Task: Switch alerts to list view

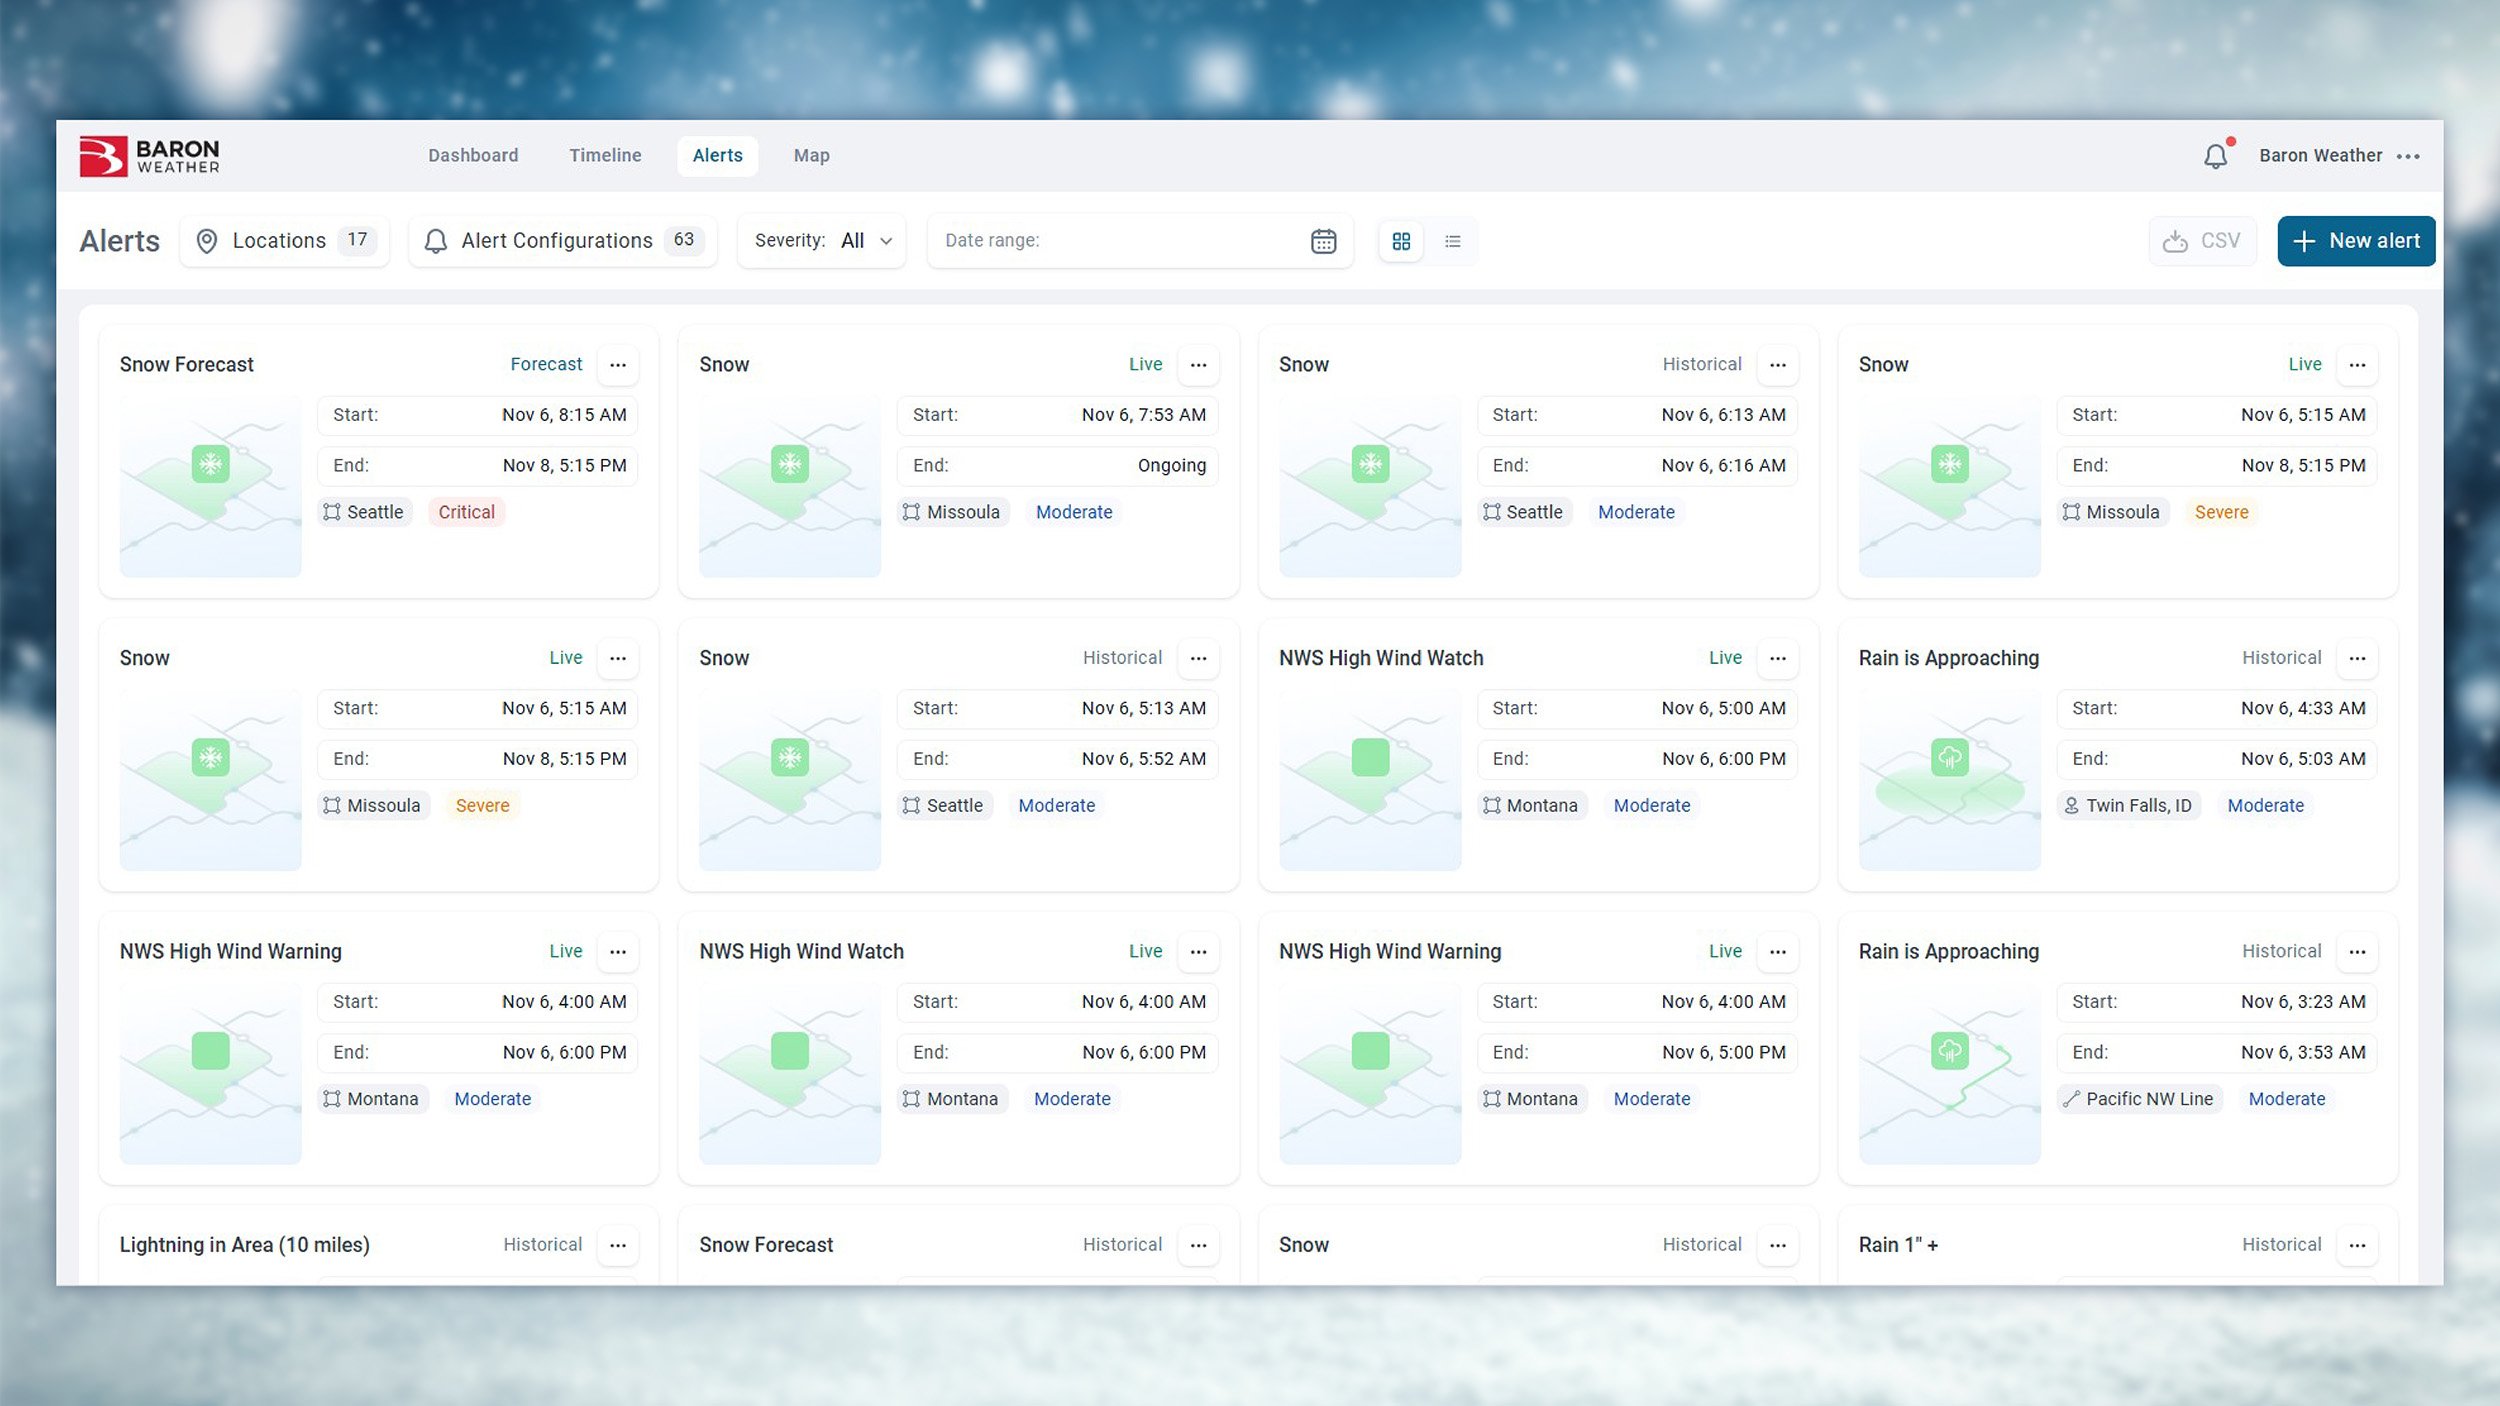Action: click(x=1452, y=241)
